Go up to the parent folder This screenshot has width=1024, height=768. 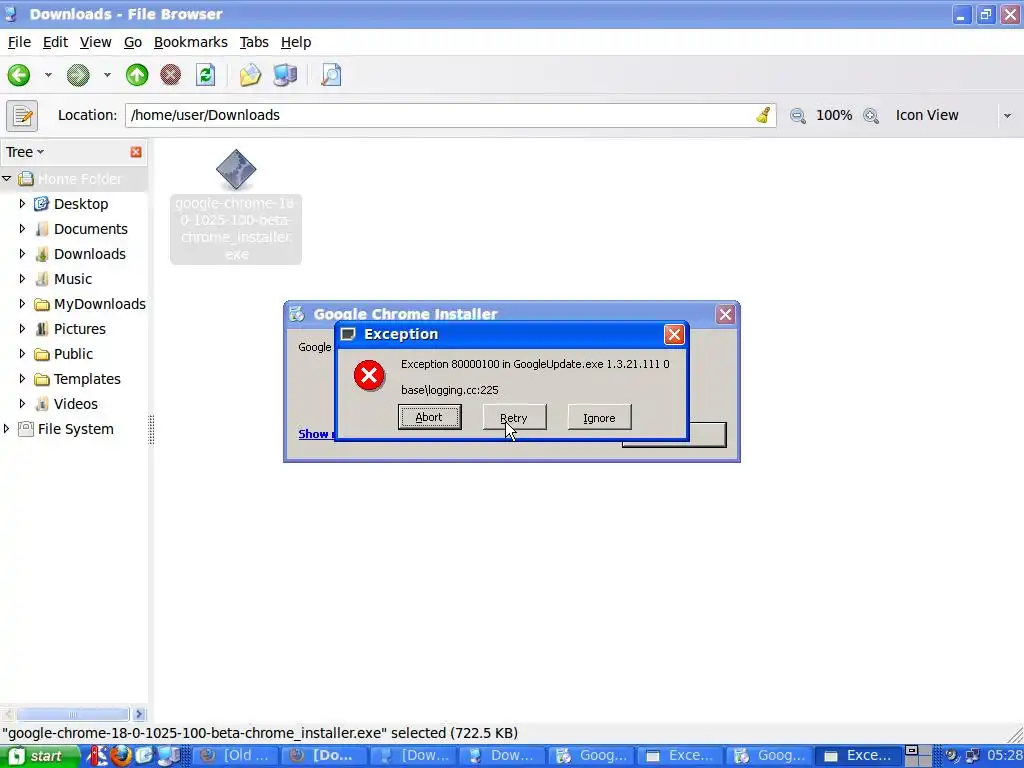pyautogui.click(x=136, y=75)
